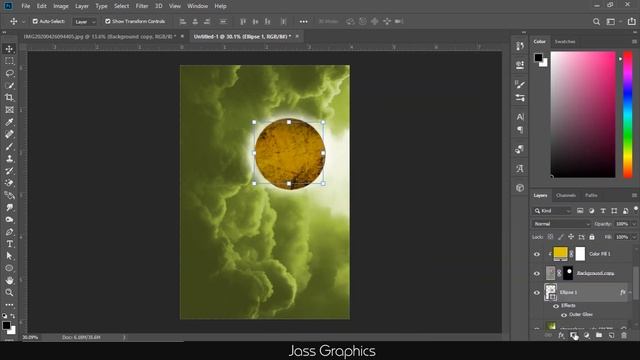Image resolution: width=640 pixels, height=360 pixels.
Task: Toggle Show Transform Controls checkbox
Action: pos(108,21)
